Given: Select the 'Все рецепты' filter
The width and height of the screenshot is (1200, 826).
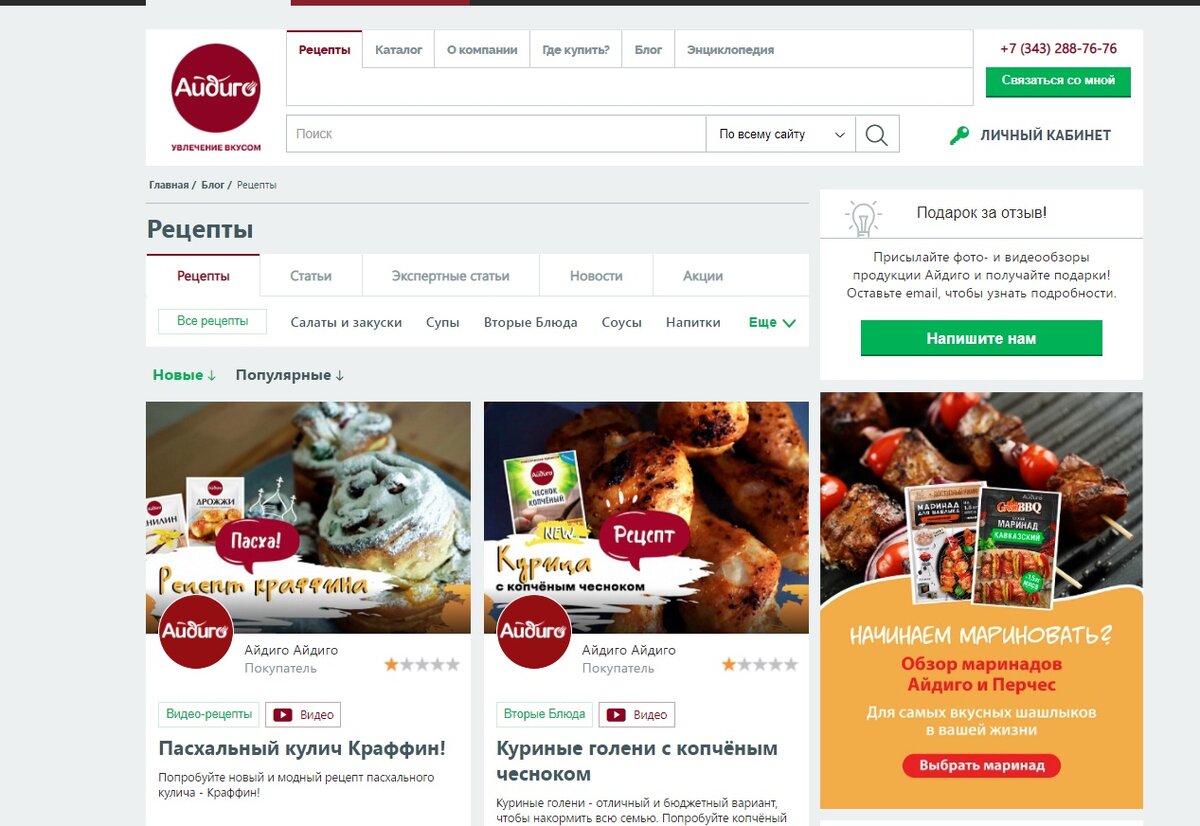Looking at the screenshot, I should click(212, 321).
